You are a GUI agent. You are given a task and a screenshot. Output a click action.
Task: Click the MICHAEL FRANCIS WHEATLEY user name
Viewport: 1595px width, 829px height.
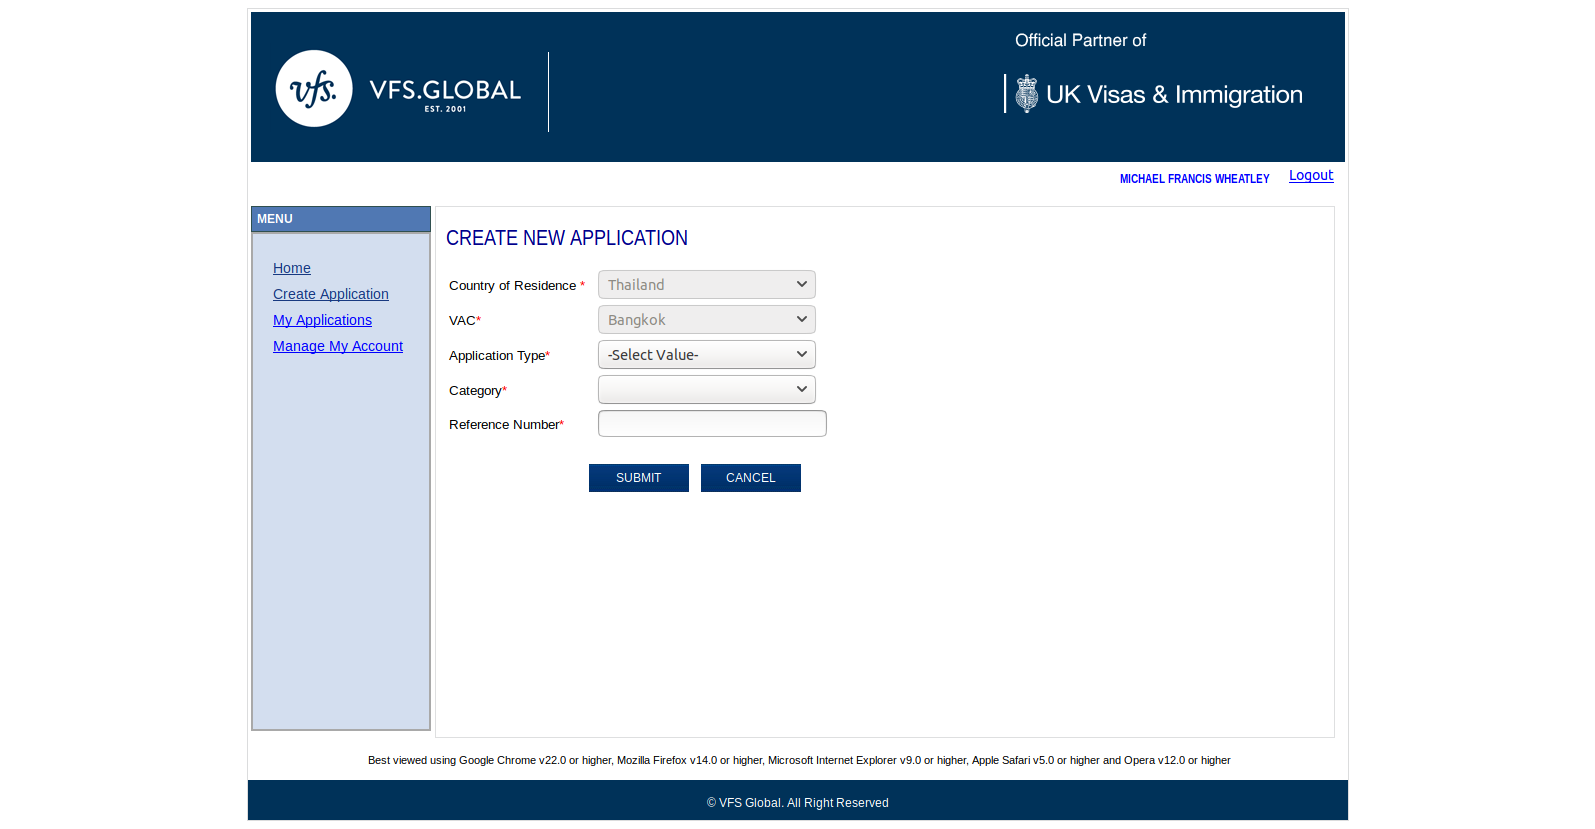[x=1194, y=179]
